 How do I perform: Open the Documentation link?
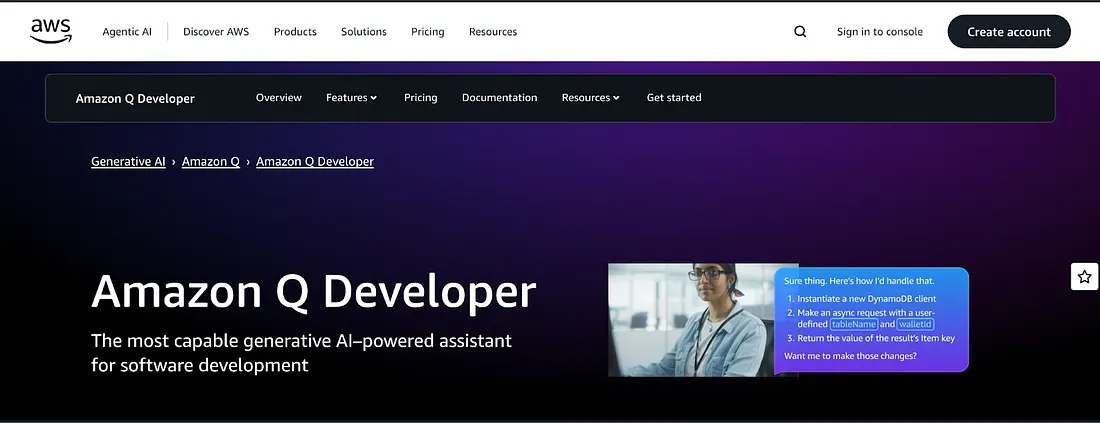point(499,98)
